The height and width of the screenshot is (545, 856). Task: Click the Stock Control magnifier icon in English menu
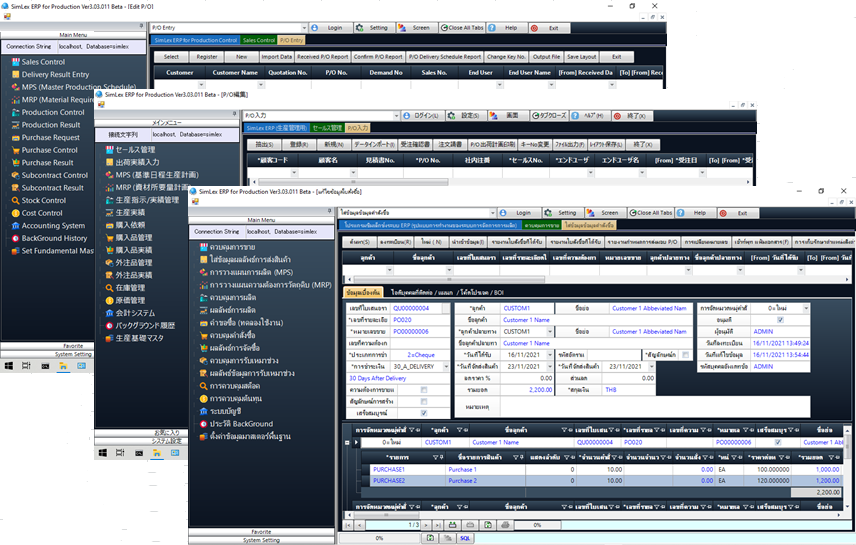[x=16, y=200]
